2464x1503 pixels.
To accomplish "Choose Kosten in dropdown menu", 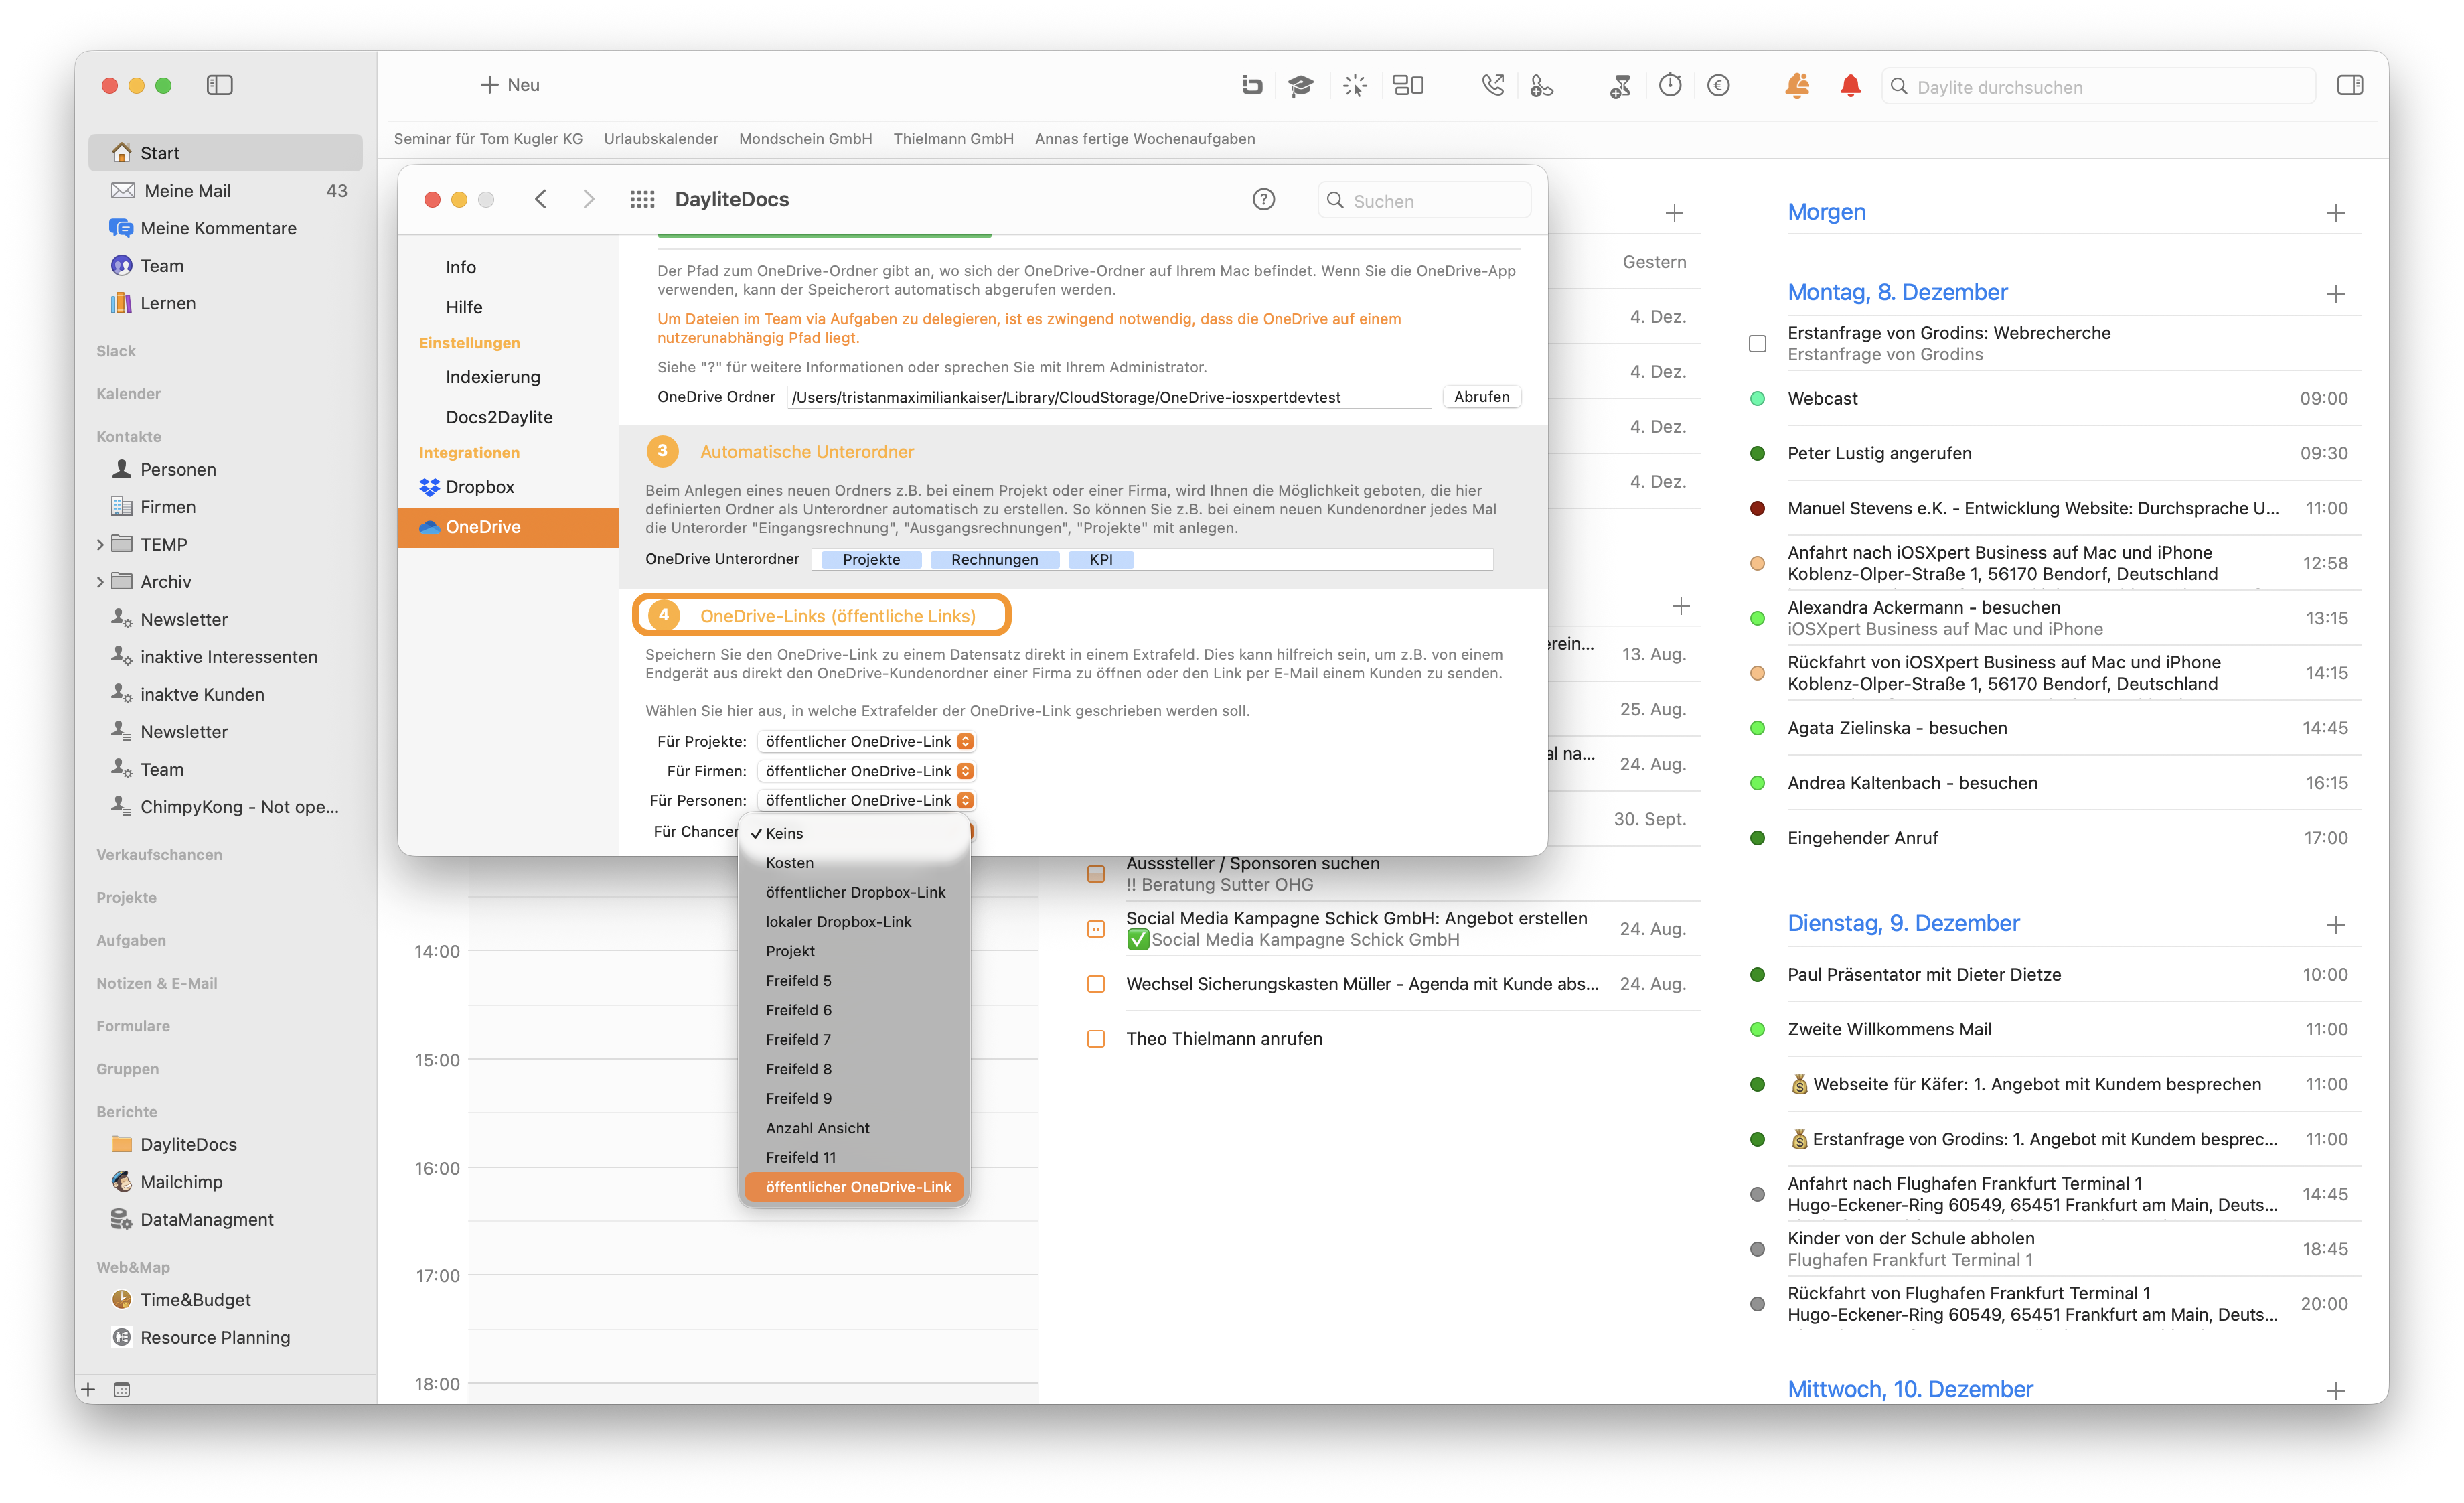I will 854,863.
